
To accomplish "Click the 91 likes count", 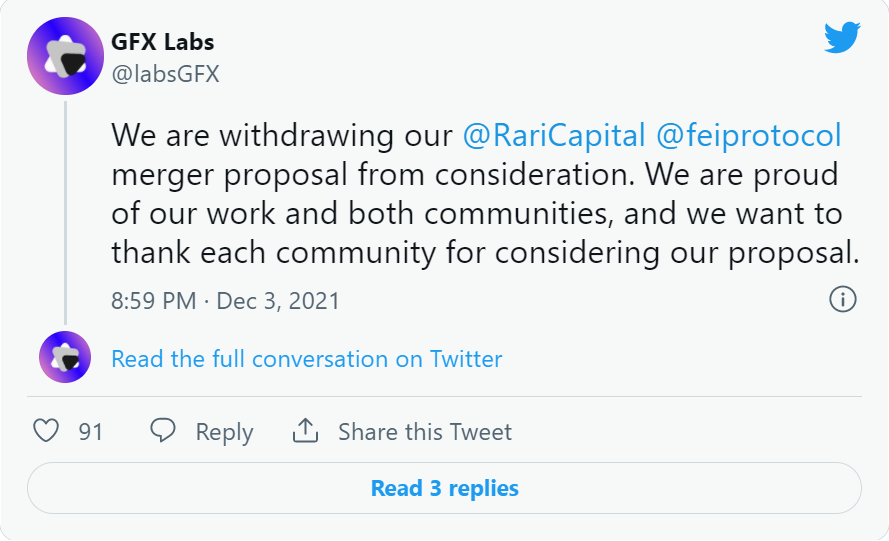I will coord(91,432).
